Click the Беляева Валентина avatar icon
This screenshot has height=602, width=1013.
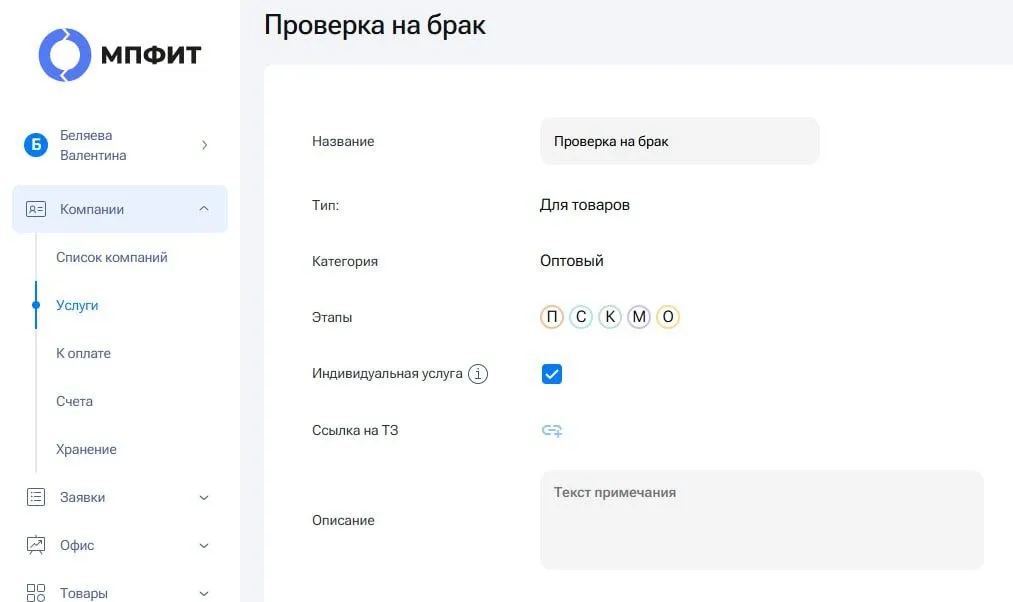(36, 145)
